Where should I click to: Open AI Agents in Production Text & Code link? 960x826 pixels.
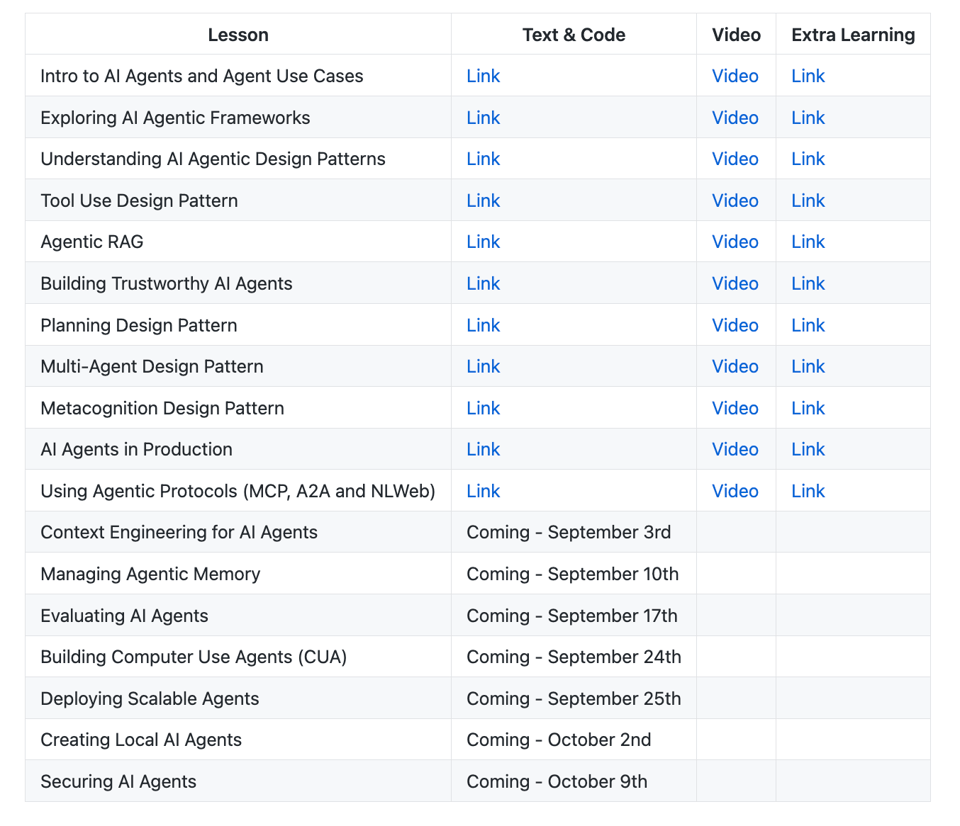click(x=483, y=450)
